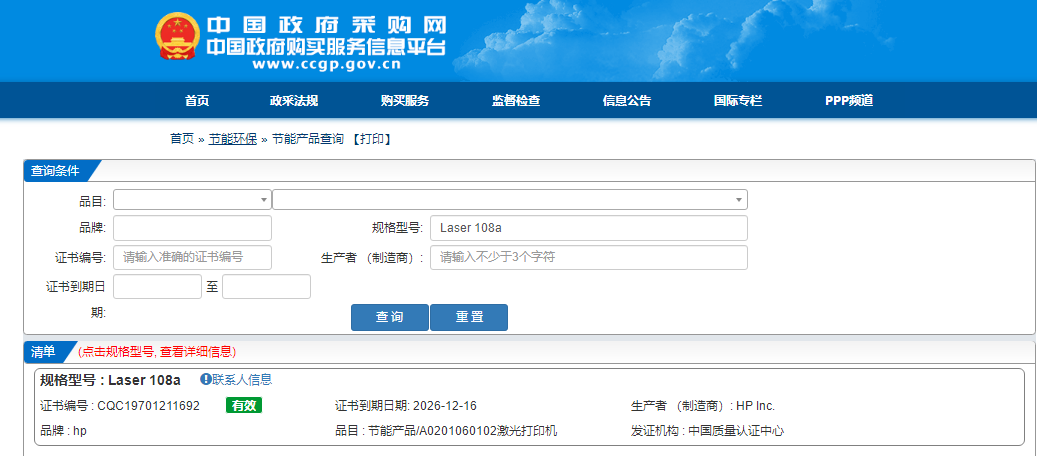Select 监督检查 in the top navigation
Image resolution: width=1037 pixels, height=456 pixels.
click(515, 101)
